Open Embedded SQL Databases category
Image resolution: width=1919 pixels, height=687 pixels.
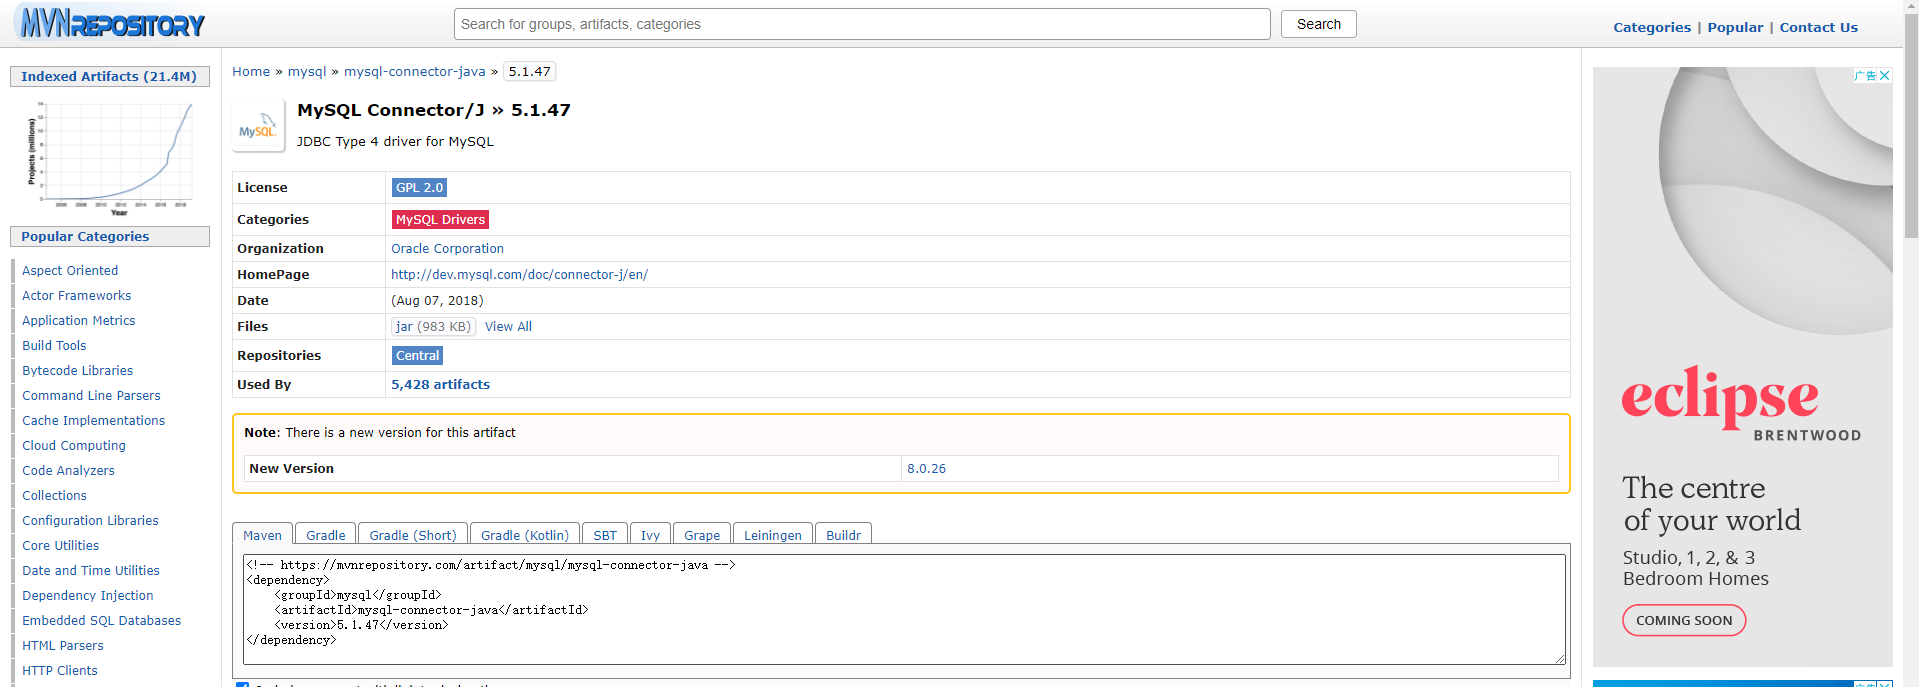click(x=101, y=620)
